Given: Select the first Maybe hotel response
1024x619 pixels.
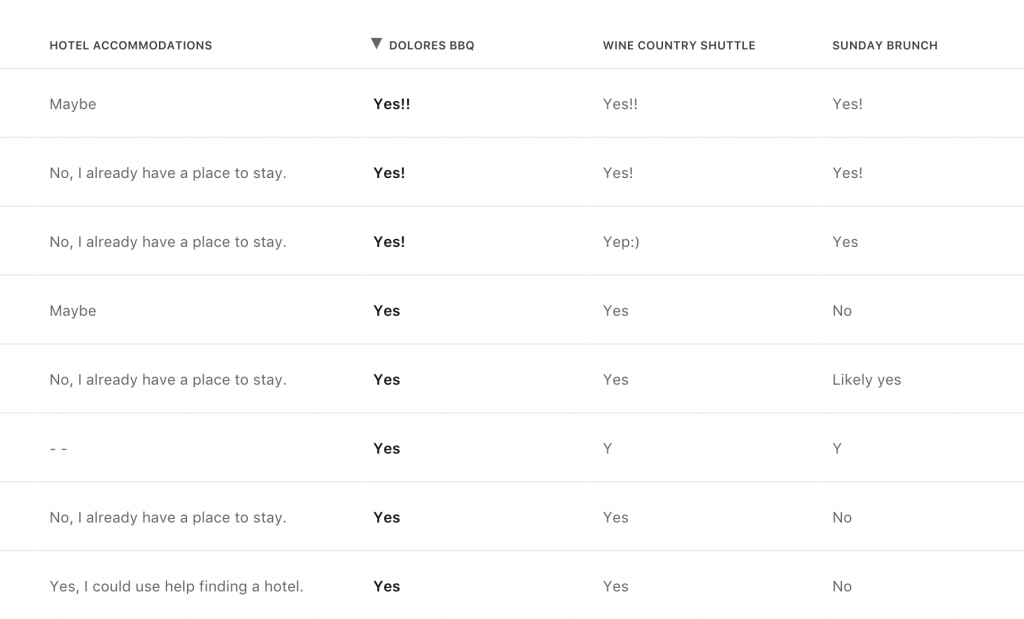Looking at the screenshot, I should (x=72, y=104).
